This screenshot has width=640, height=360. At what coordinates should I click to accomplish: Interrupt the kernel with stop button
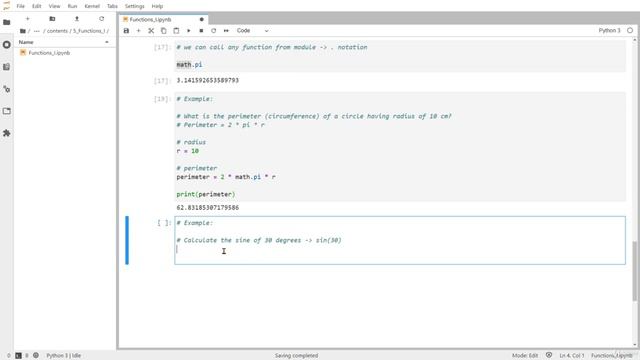pyautogui.click(x=201, y=31)
